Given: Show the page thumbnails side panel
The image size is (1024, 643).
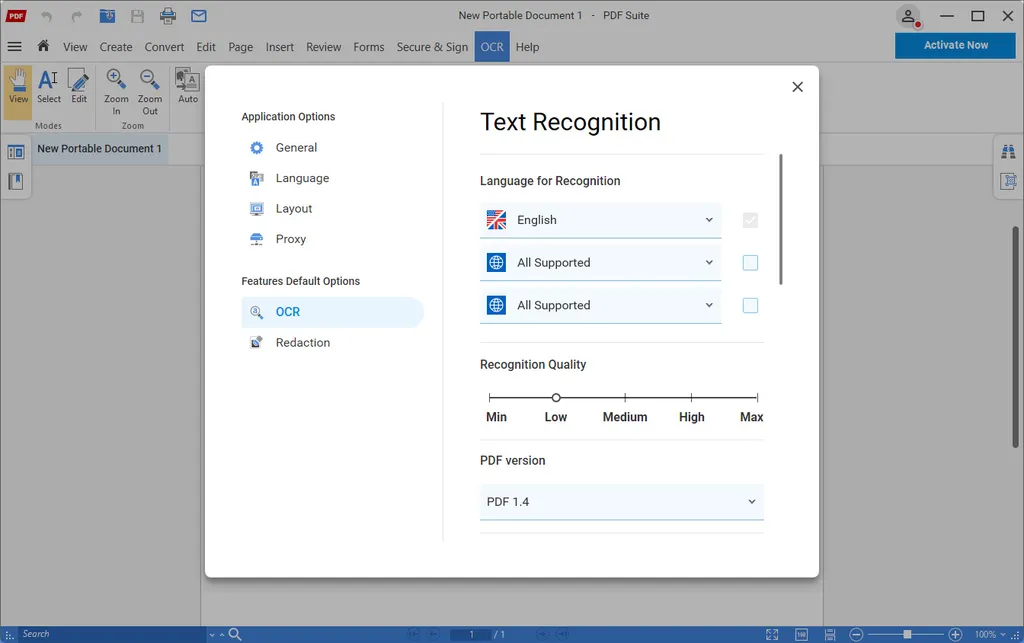Looking at the screenshot, I should click(16, 152).
